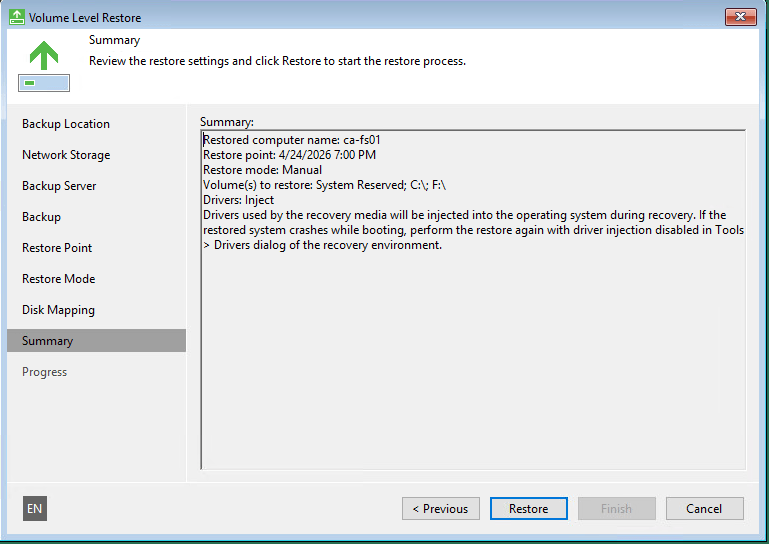Click the 'Summary:' label above the text box
The width and height of the screenshot is (769, 544).
[x=227, y=122]
